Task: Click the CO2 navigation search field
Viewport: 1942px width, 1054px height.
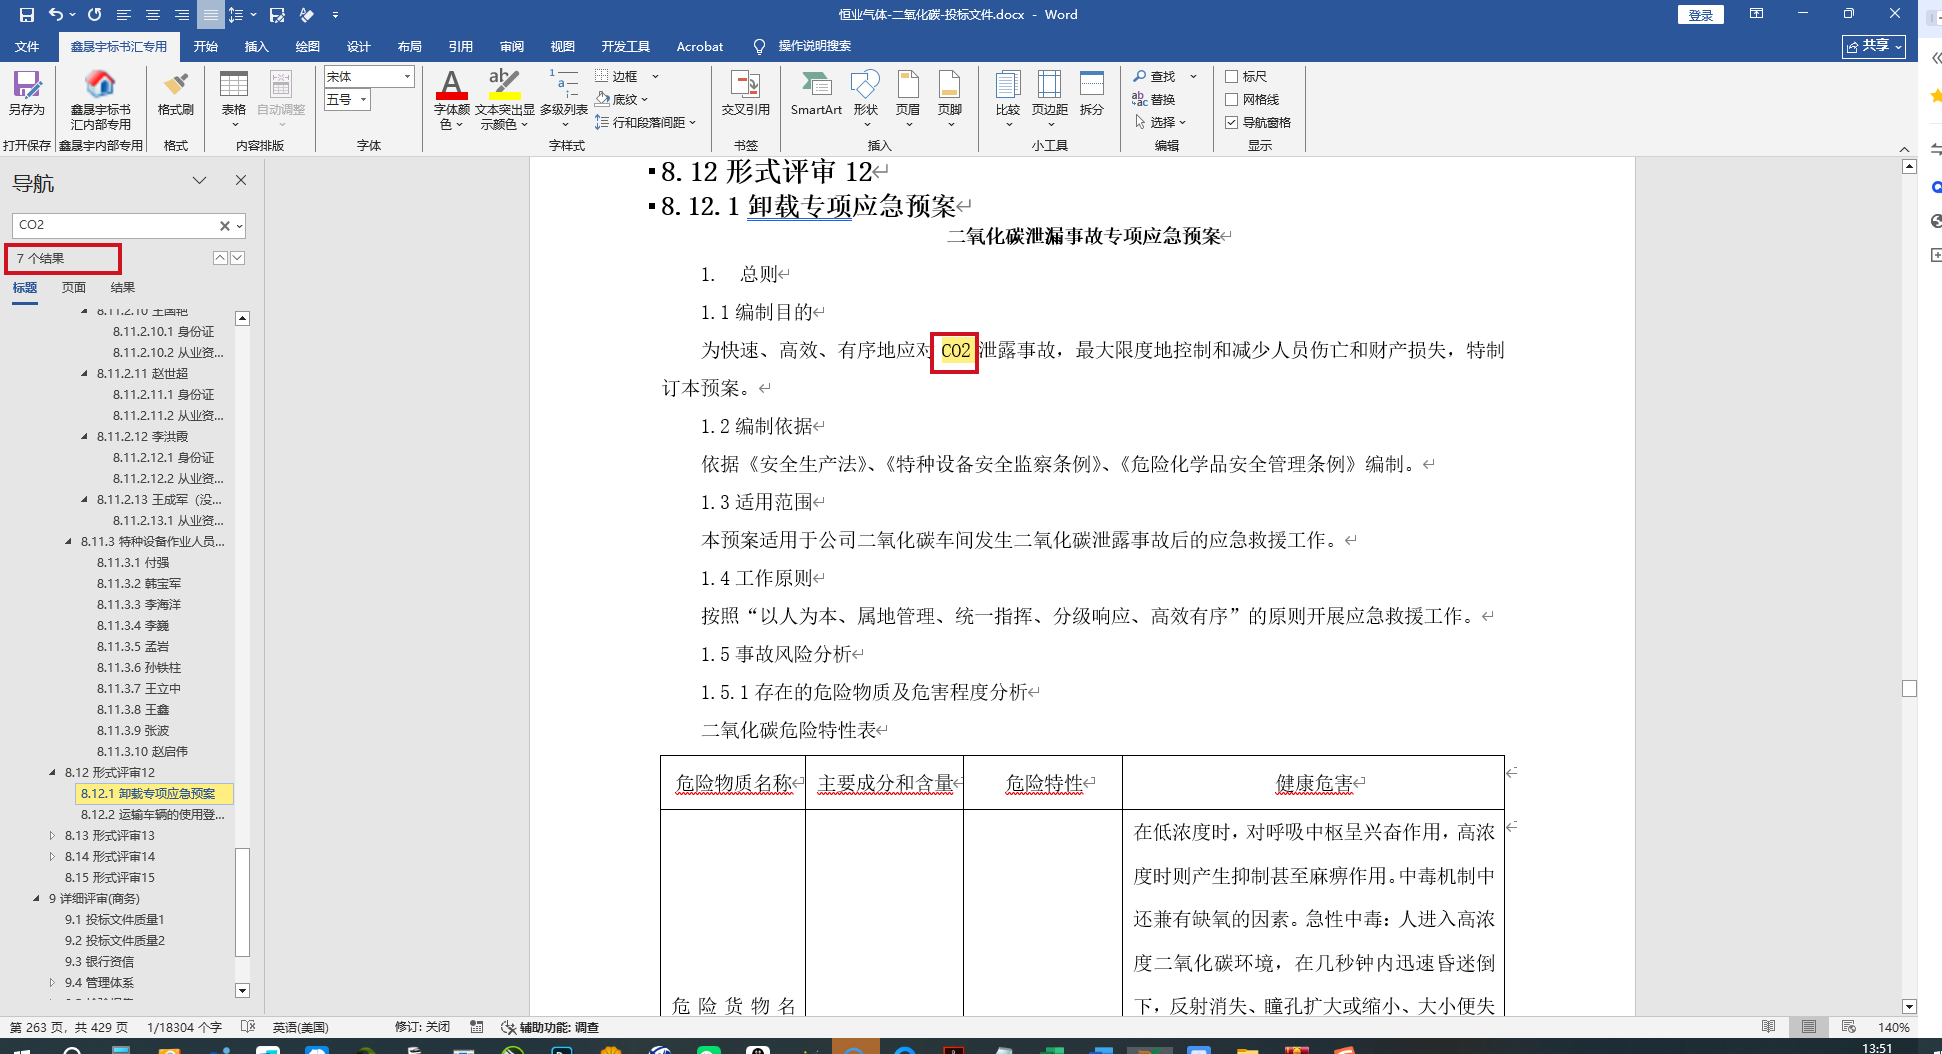Action: pos(115,226)
